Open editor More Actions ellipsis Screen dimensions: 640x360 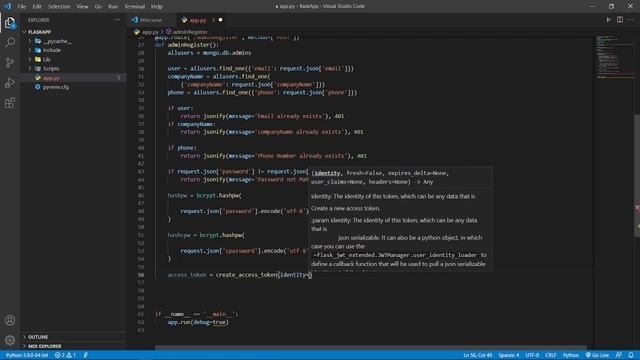point(631,20)
